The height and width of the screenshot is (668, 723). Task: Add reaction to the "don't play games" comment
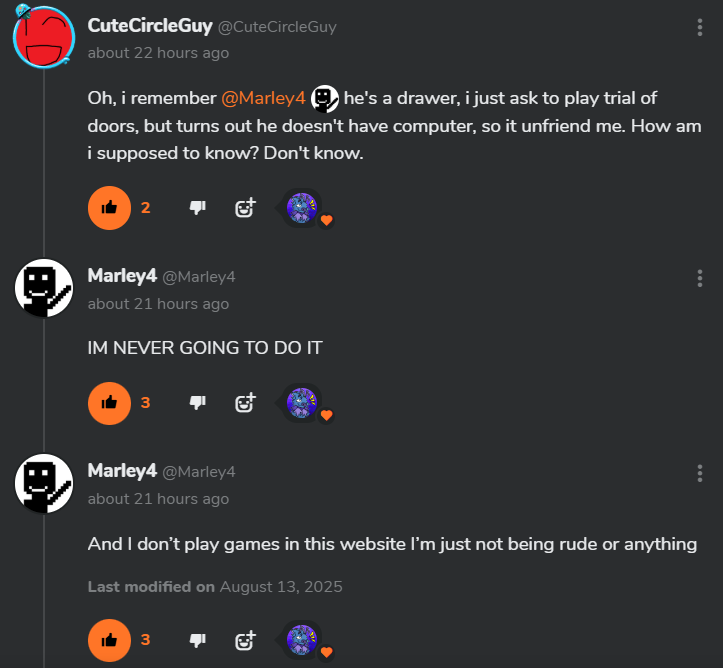245,640
